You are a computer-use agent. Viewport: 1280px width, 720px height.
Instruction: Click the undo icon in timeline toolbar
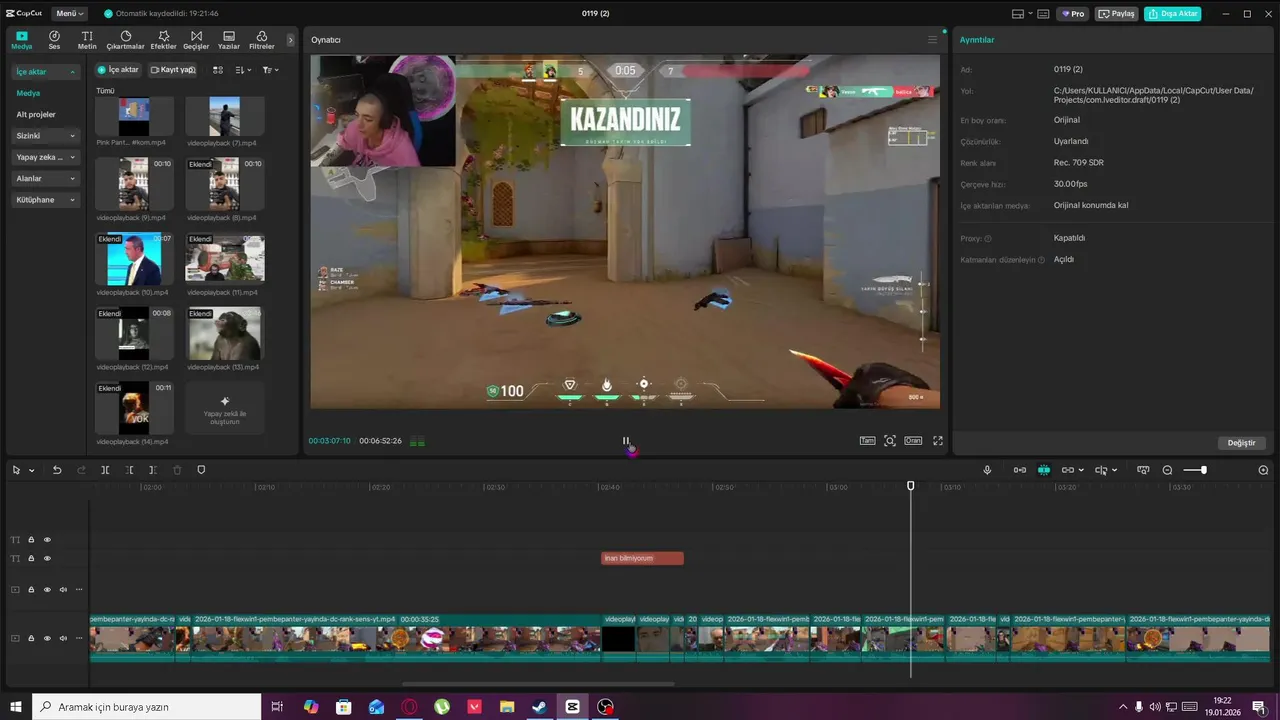click(x=57, y=470)
